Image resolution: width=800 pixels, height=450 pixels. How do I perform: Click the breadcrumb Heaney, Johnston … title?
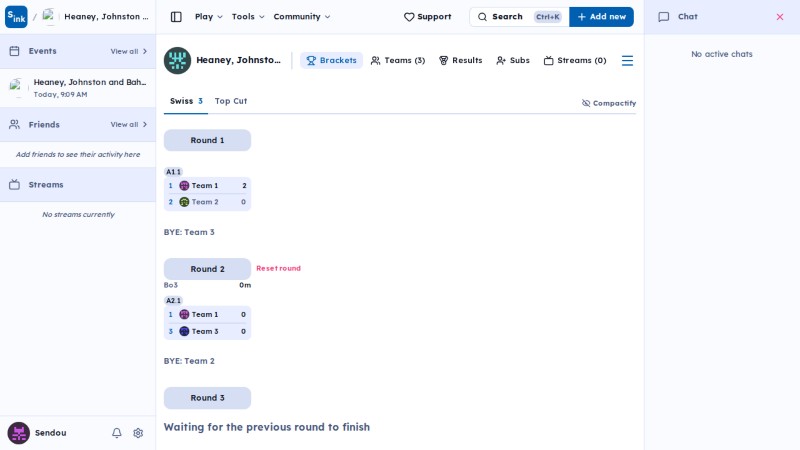[106, 17]
